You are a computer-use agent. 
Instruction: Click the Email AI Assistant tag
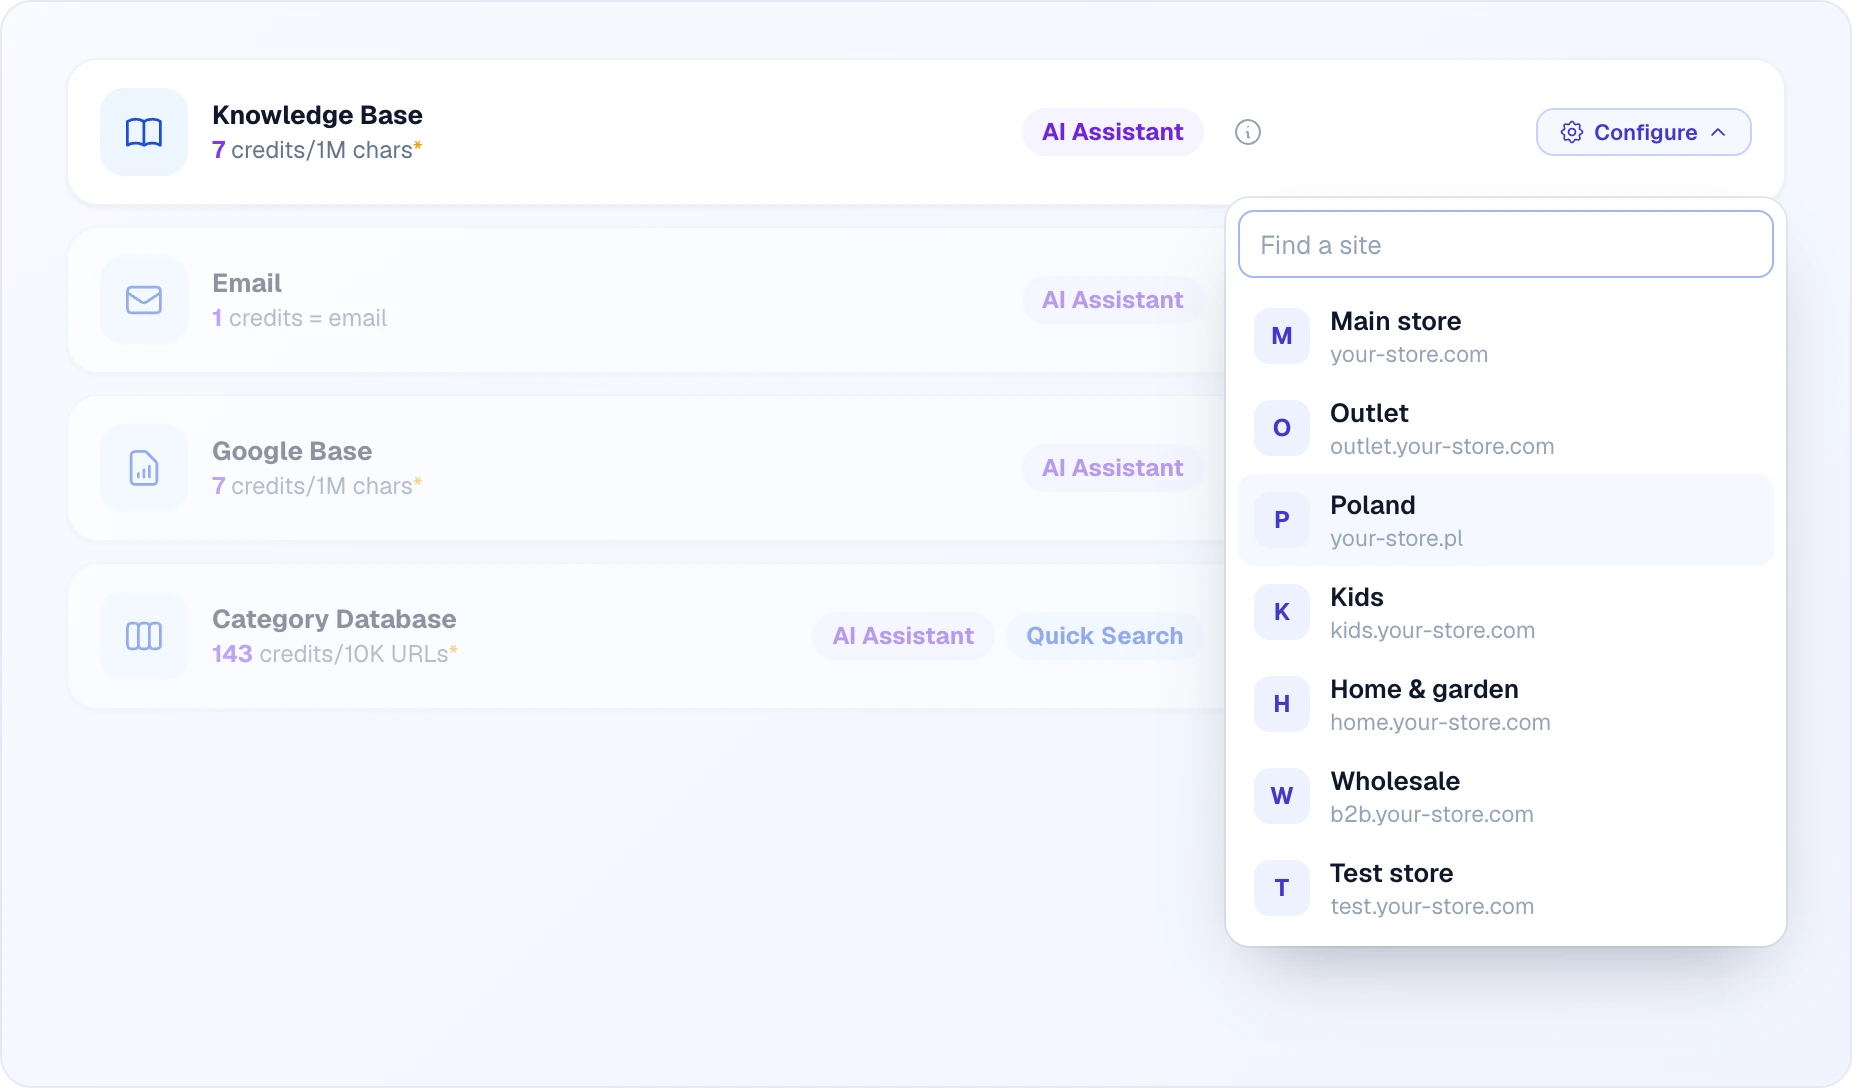coord(1113,300)
